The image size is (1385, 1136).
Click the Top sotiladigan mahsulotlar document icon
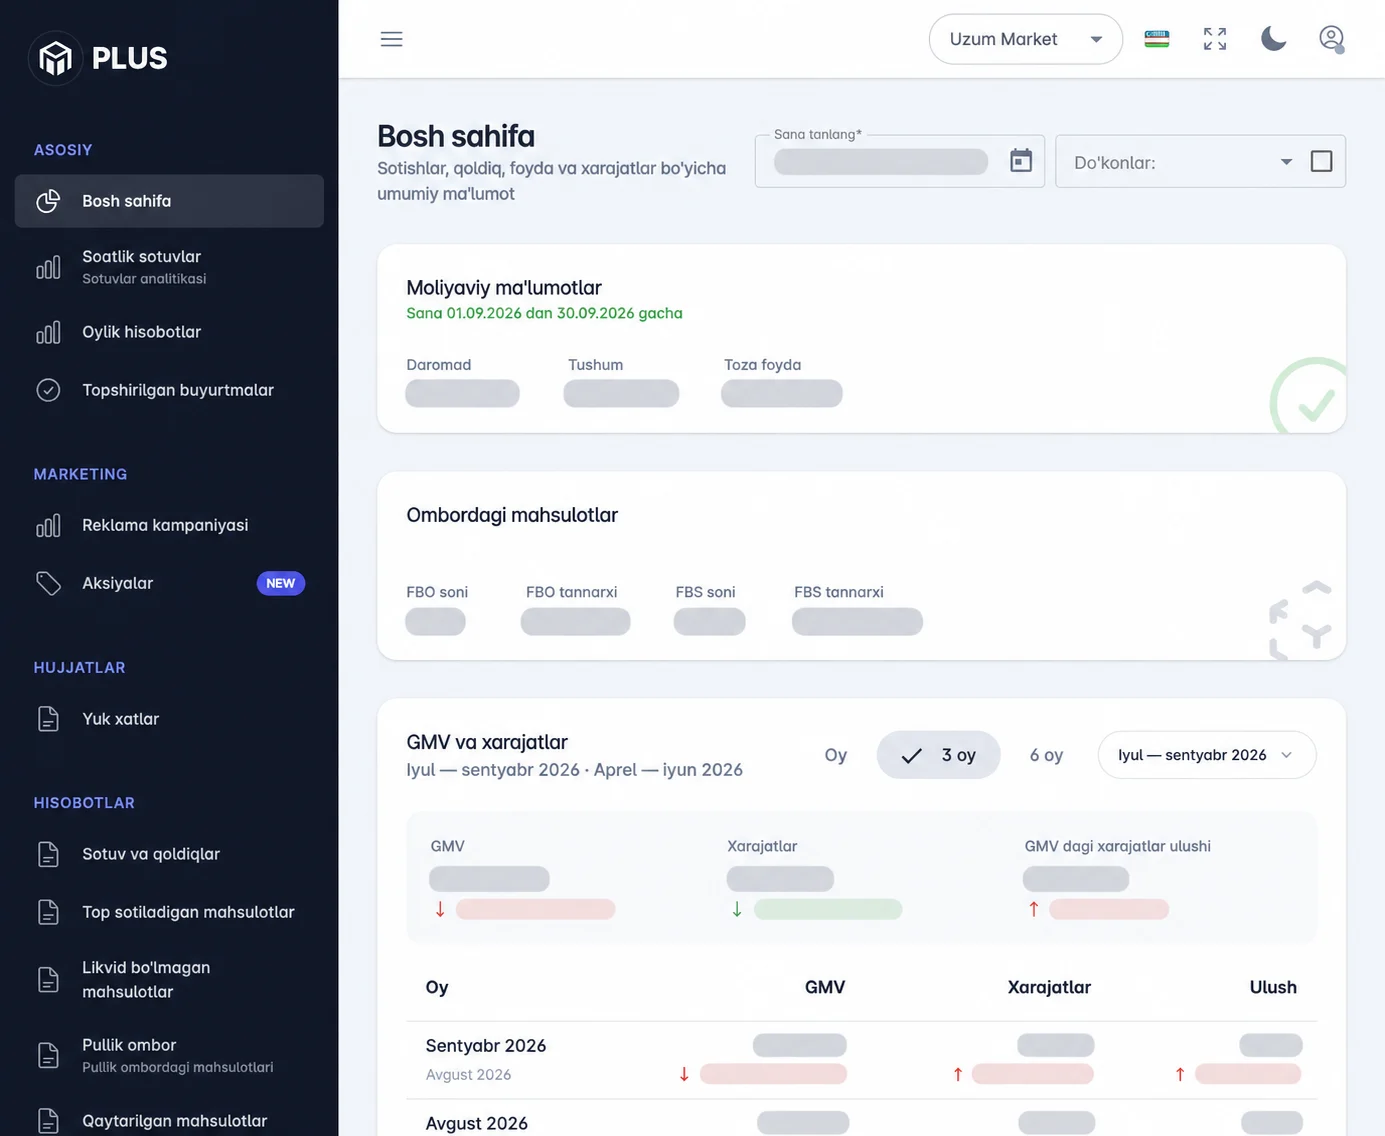tap(48, 912)
